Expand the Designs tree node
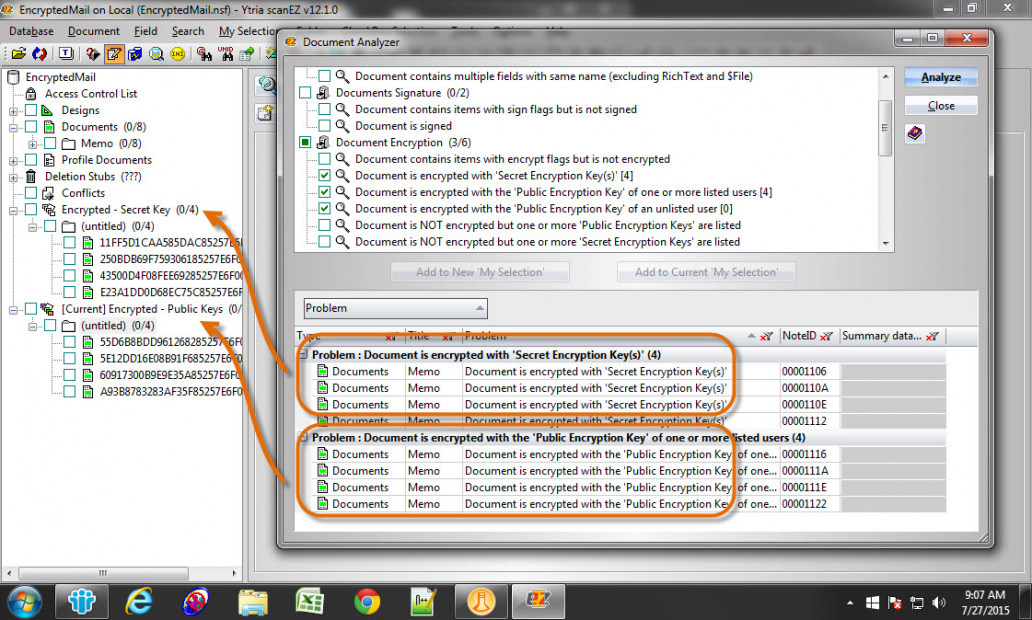This screenshot has width=1032, height=620. pyautogui.click(x=13, y=111)
